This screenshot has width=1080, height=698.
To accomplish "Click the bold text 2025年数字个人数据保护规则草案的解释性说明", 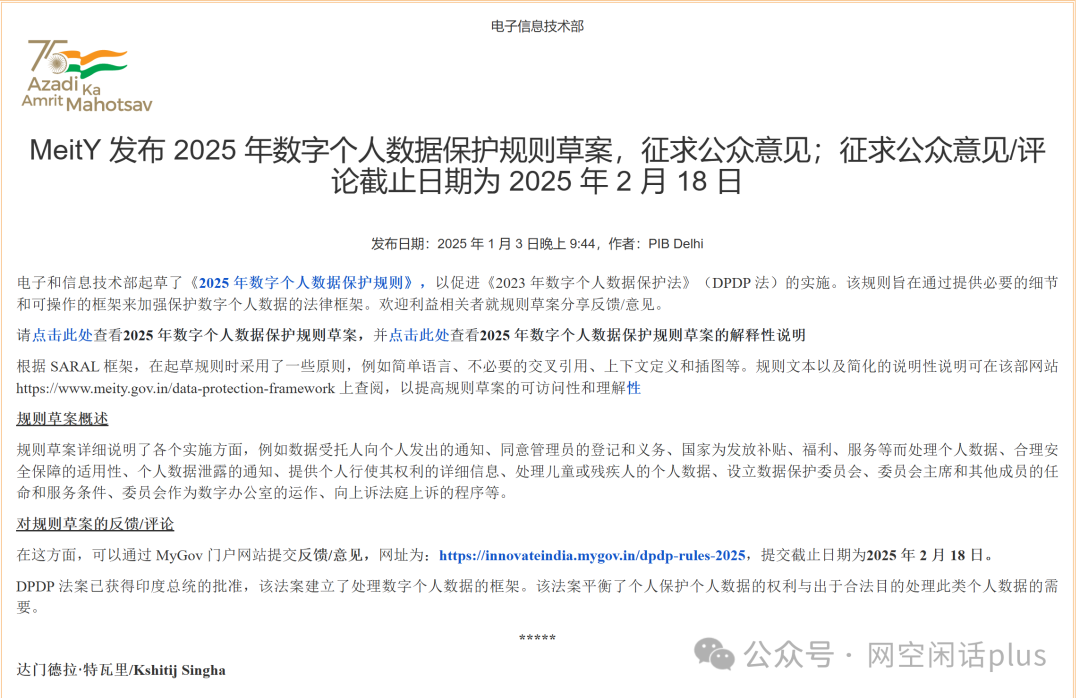I will tap(643, 335).
